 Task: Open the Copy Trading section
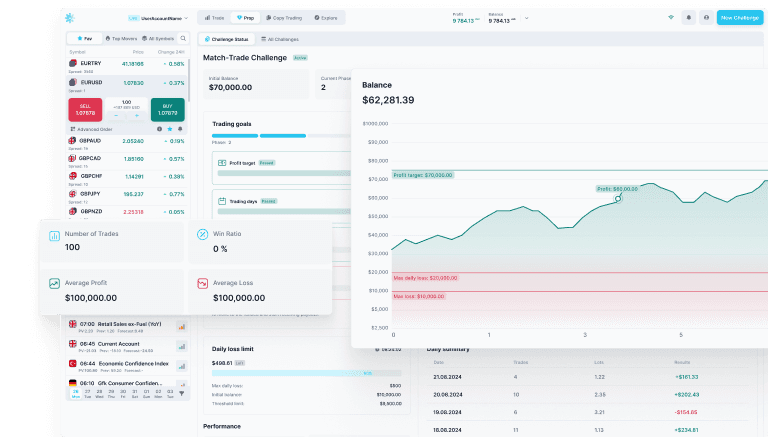pos(284,18)
